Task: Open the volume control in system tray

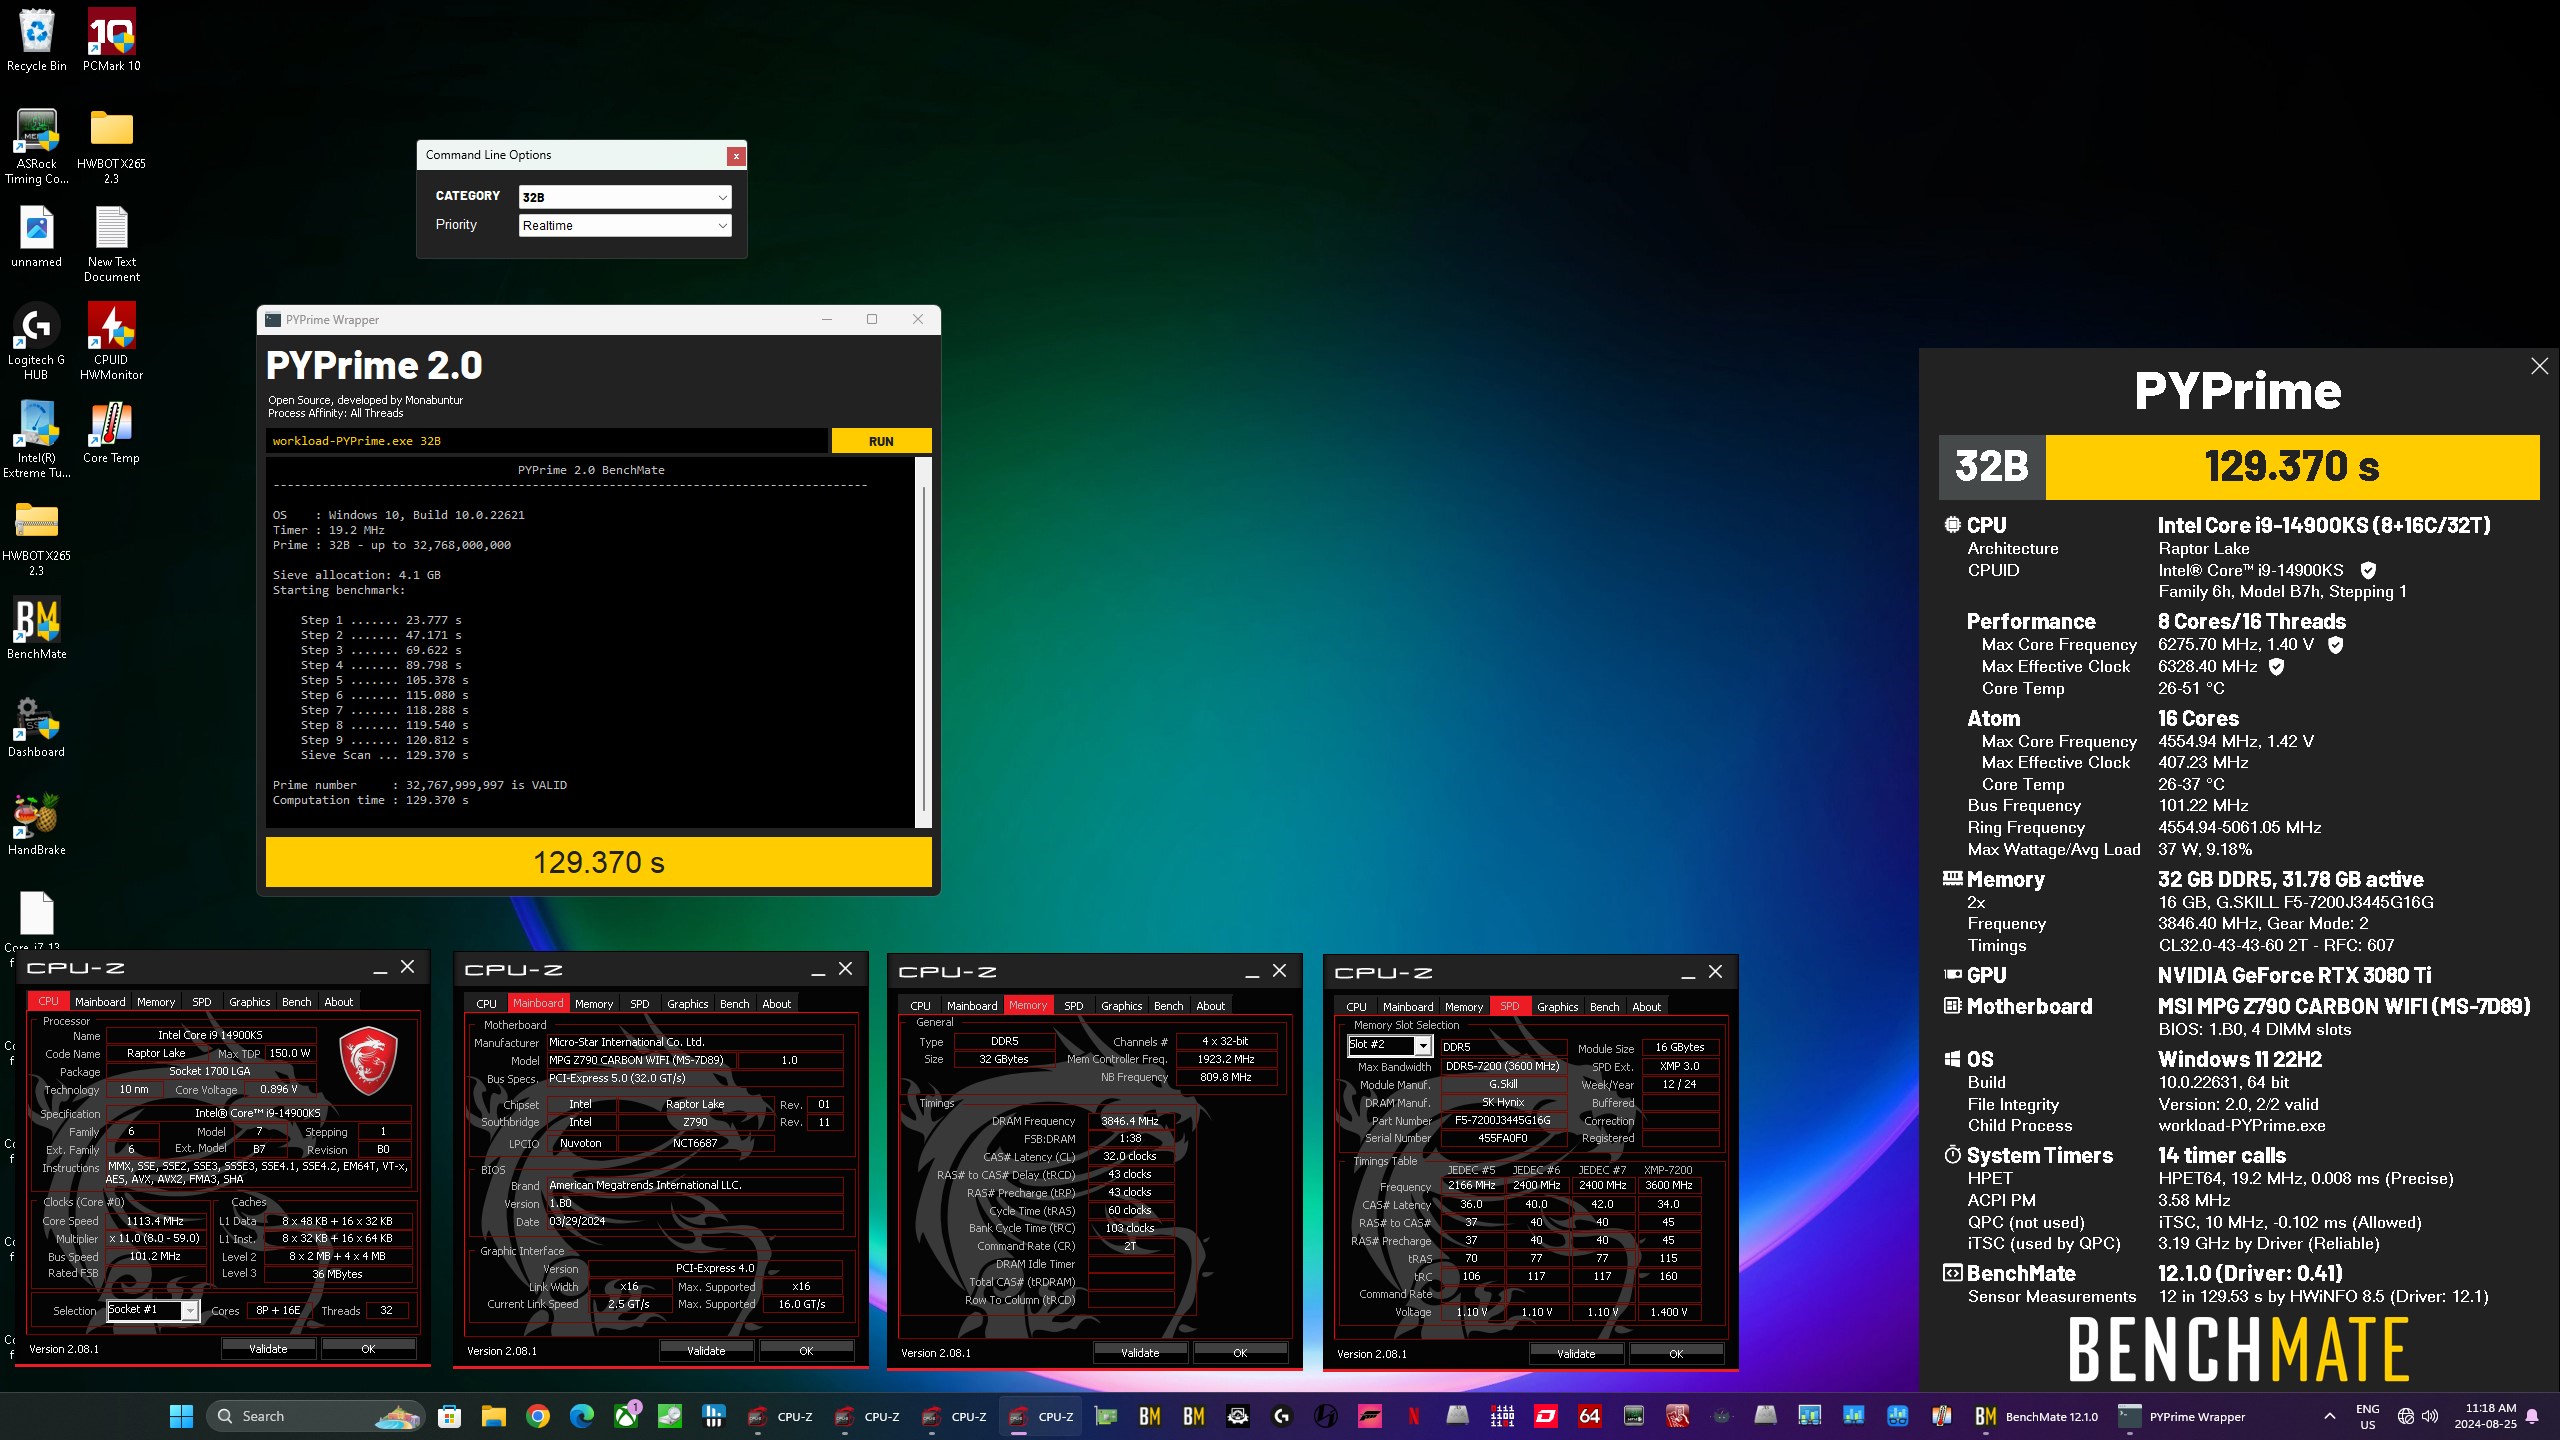Action: point(2430,1416)
